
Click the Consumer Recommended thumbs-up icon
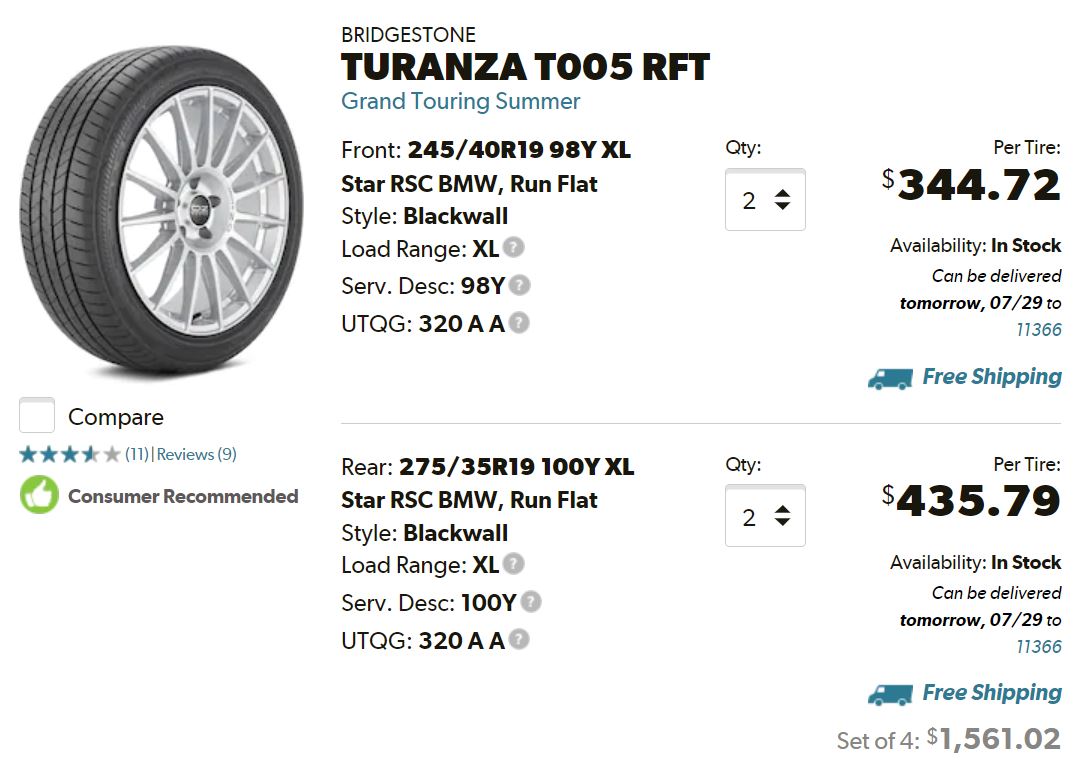coord(40,495)
